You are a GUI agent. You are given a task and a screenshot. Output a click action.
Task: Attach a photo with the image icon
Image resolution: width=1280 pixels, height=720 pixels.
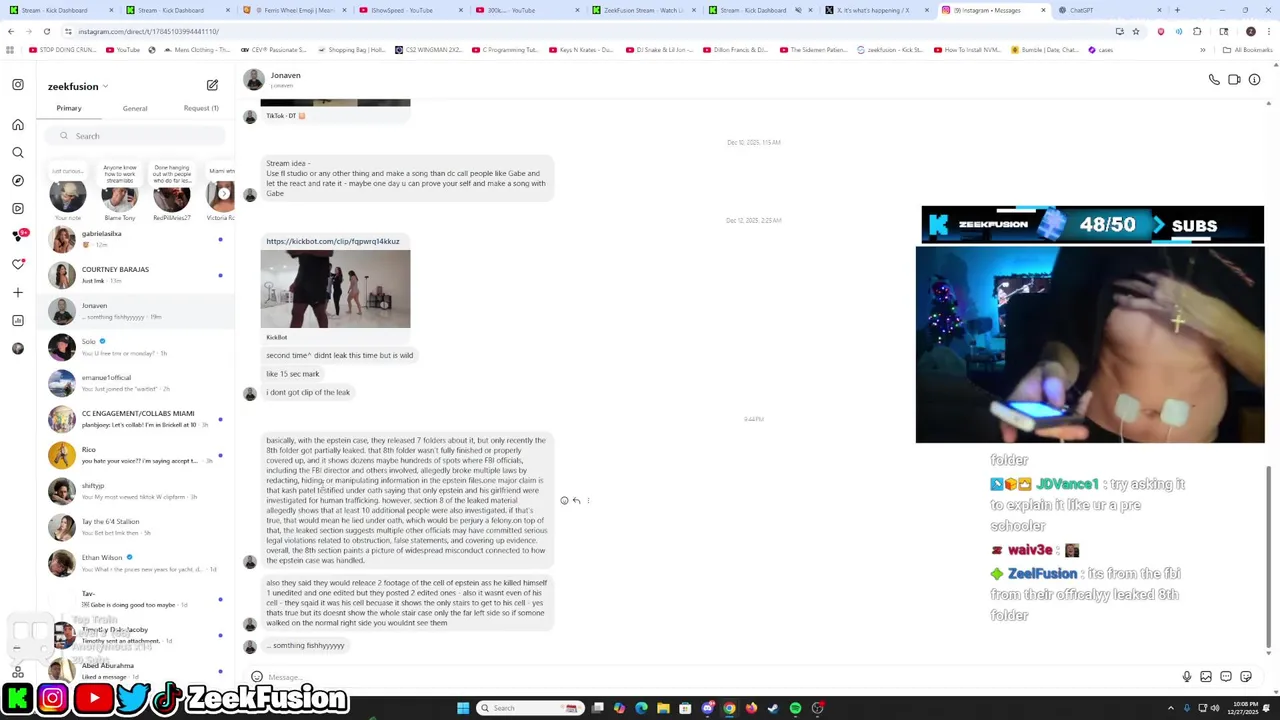[x=1206, y=677]
